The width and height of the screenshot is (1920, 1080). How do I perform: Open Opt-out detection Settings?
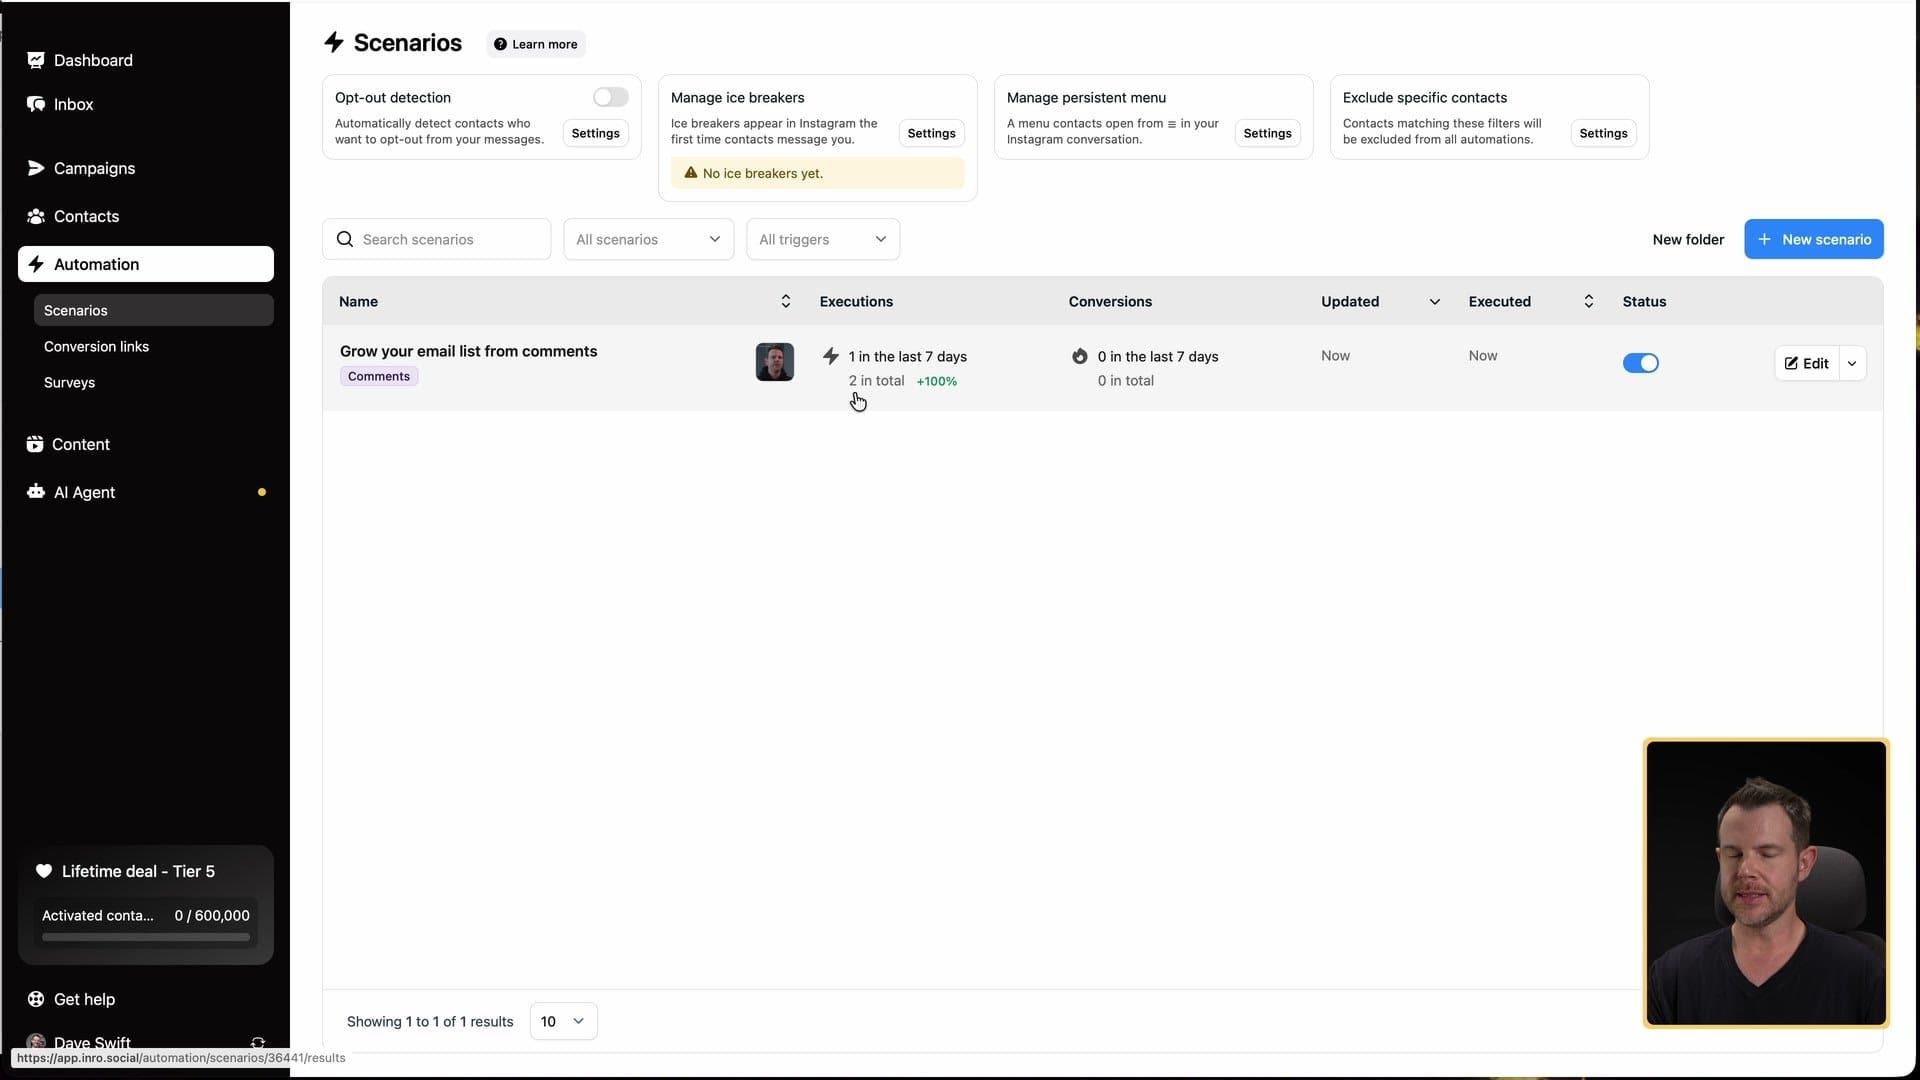point(596,133)
